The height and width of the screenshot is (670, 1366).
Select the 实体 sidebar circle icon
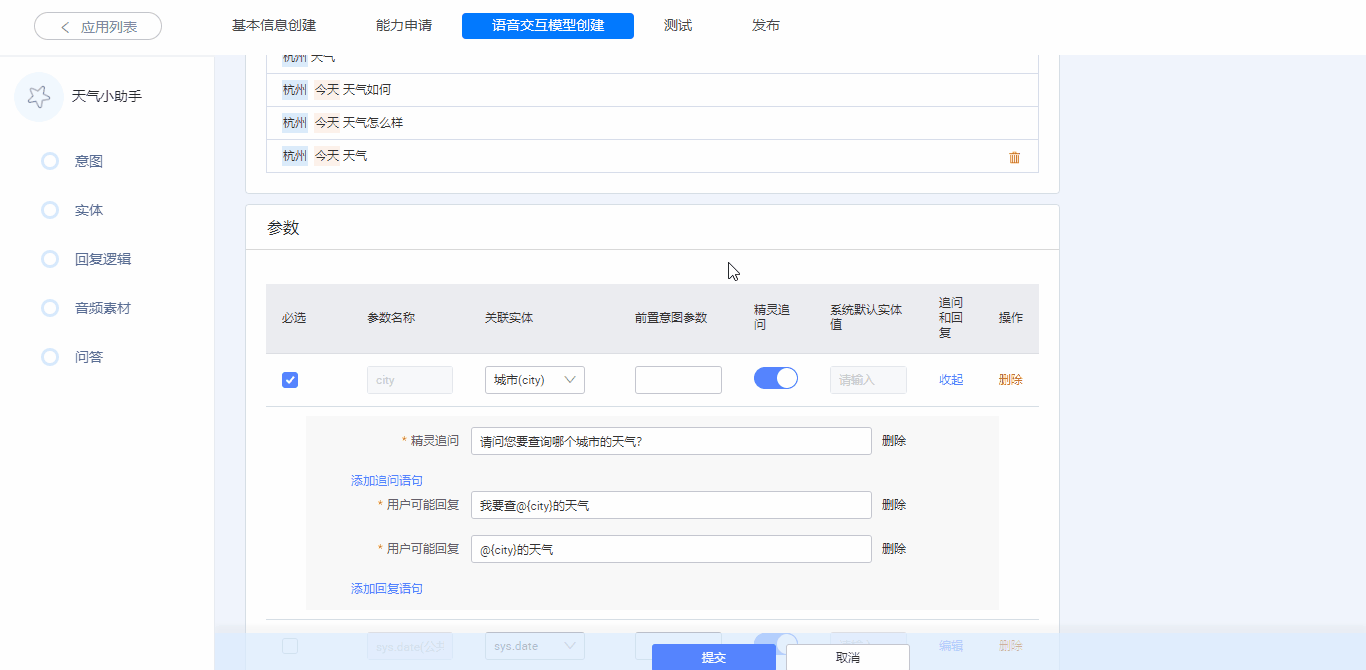click(50, 210)
